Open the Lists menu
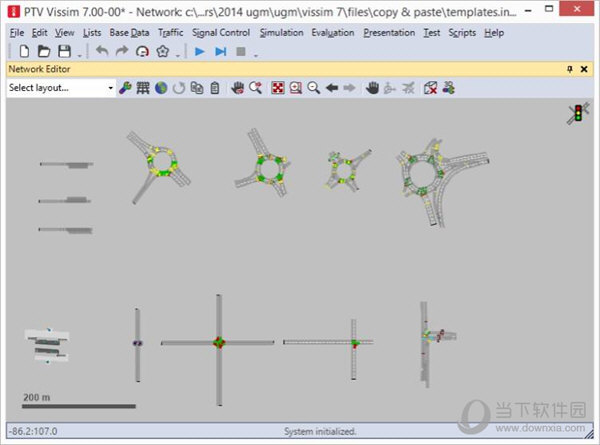This screenshot has width=600, height=445. tap(92, 33)
